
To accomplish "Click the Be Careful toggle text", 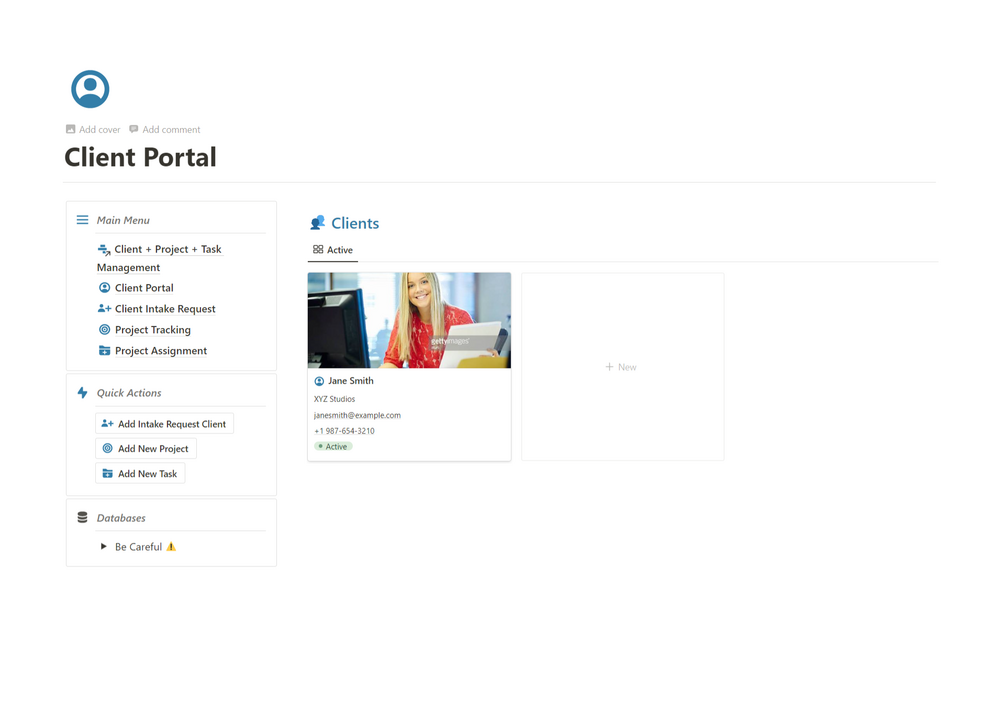I will [x=138, y=547].
